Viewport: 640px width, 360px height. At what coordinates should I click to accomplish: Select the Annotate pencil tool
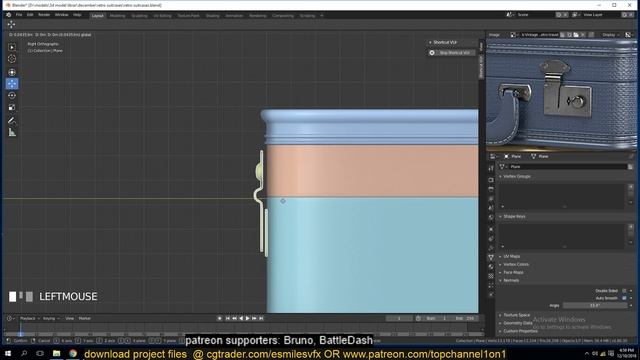tap(12, 120)
